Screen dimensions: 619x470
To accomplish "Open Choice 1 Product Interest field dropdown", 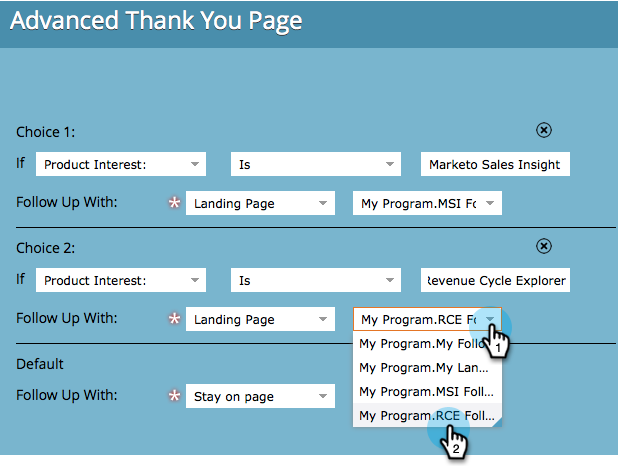I will tap(121, 164).
